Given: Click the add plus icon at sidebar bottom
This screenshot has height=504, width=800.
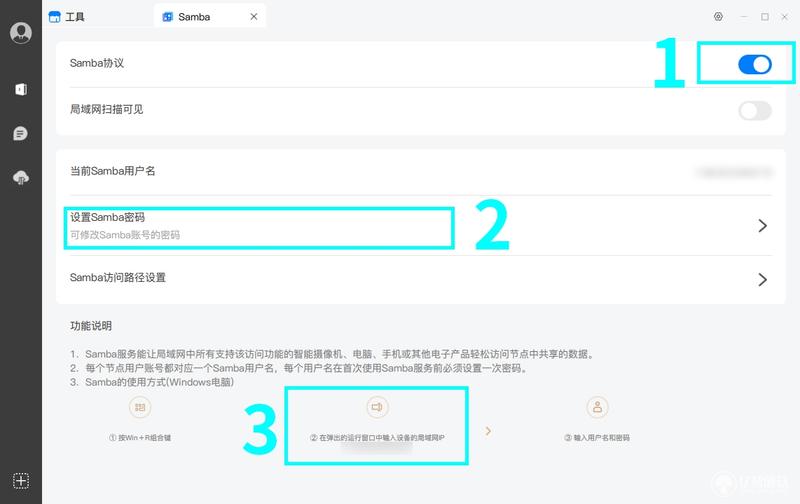Looking at the screenshot, I should tap(21, 481).
